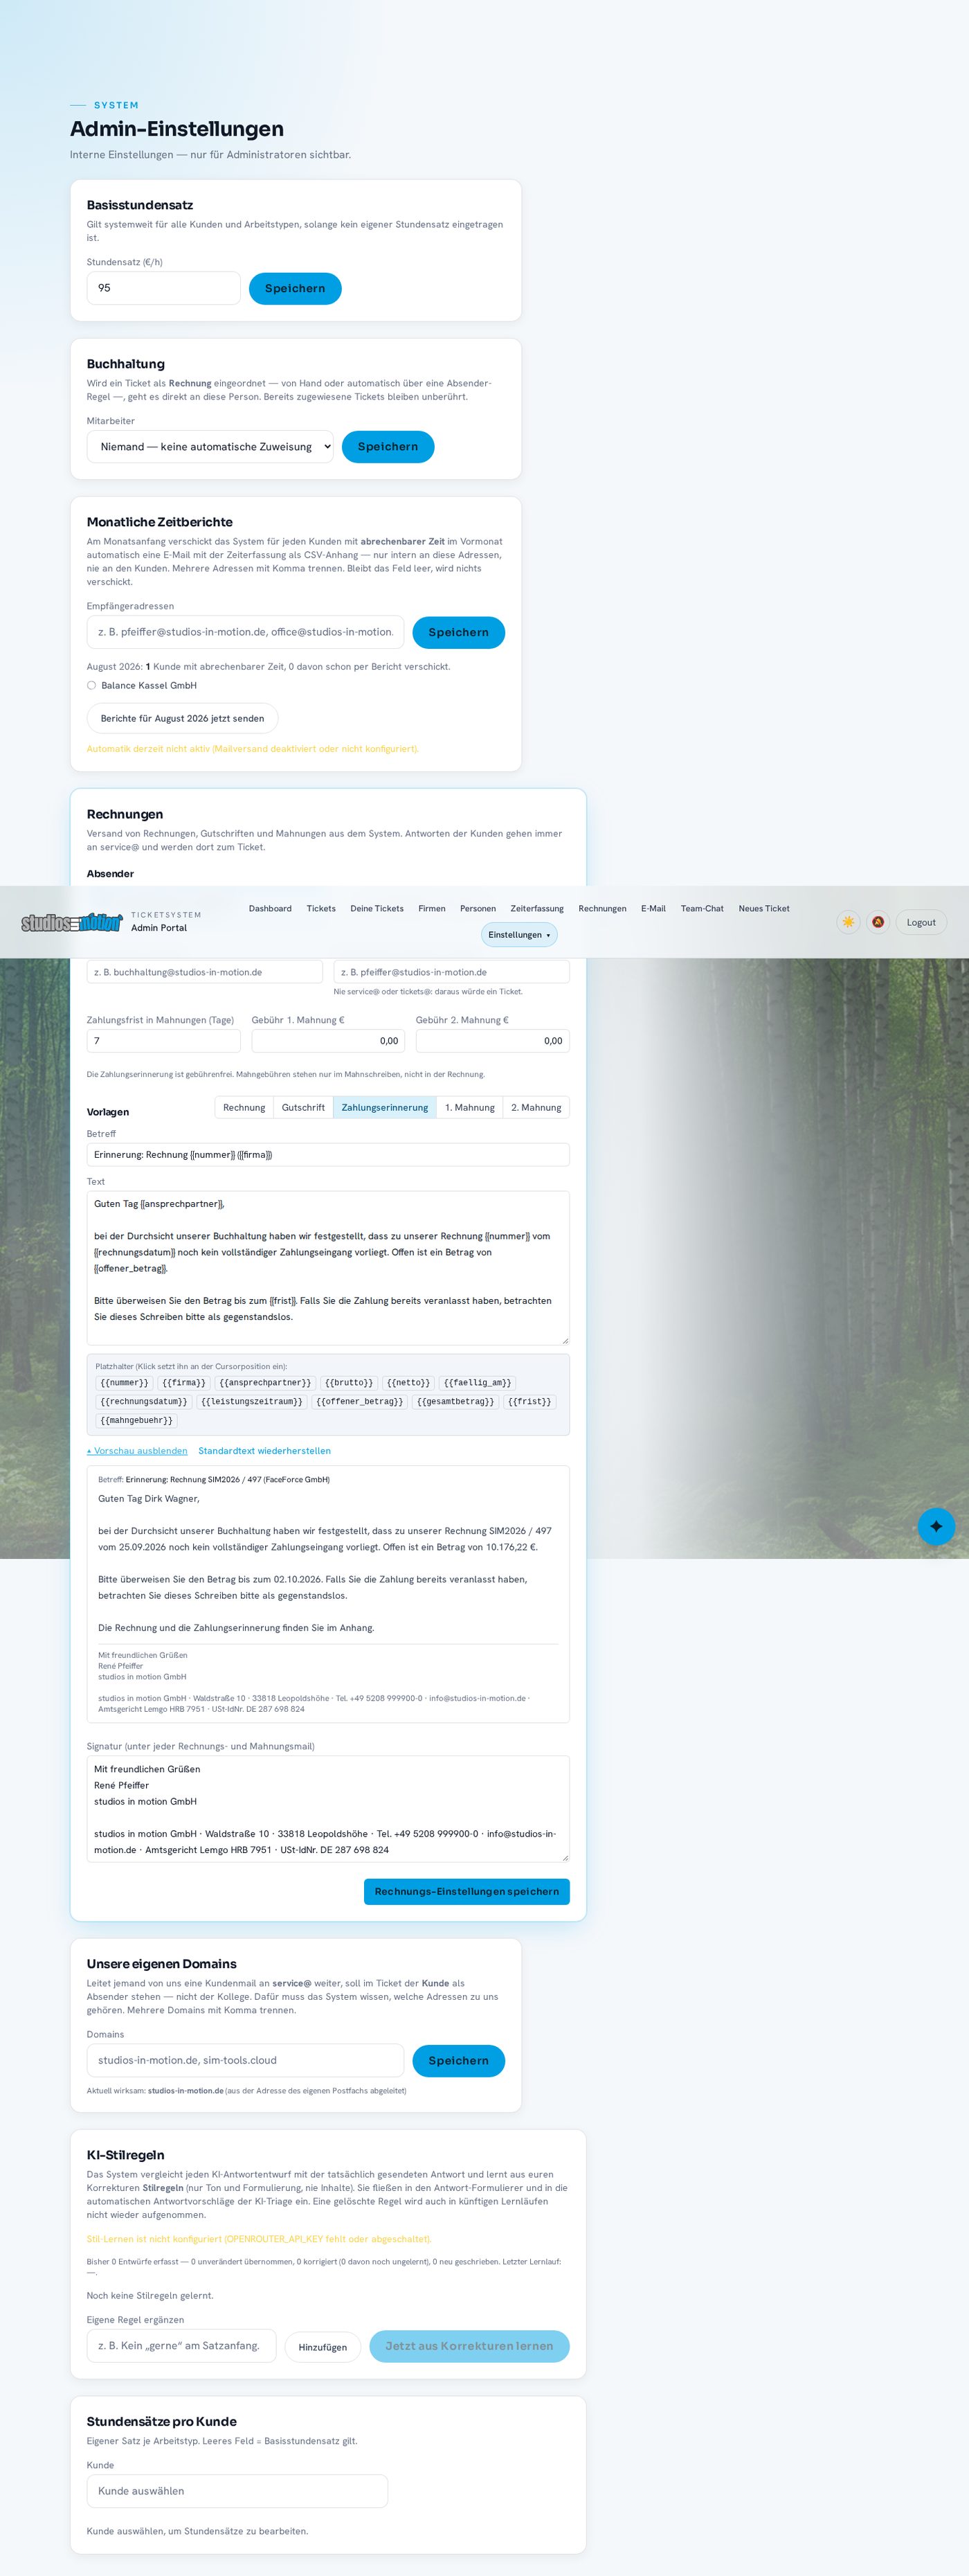Go to Deine Tickets in navigation
The width and height of the screenshot is (969, 2576).
377,909
